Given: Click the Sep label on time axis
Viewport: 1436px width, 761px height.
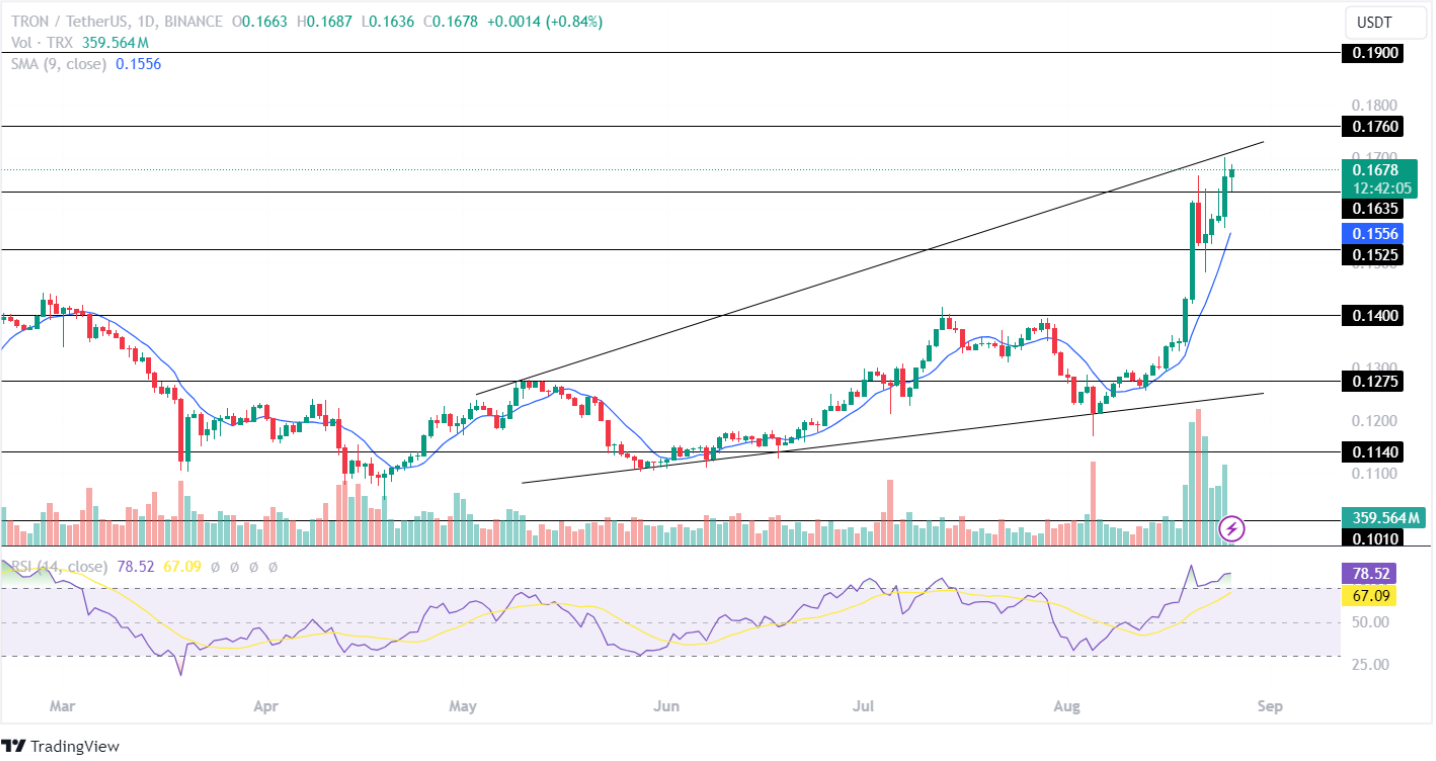Looking at the screenshot, I should (x=1269, y=706).
